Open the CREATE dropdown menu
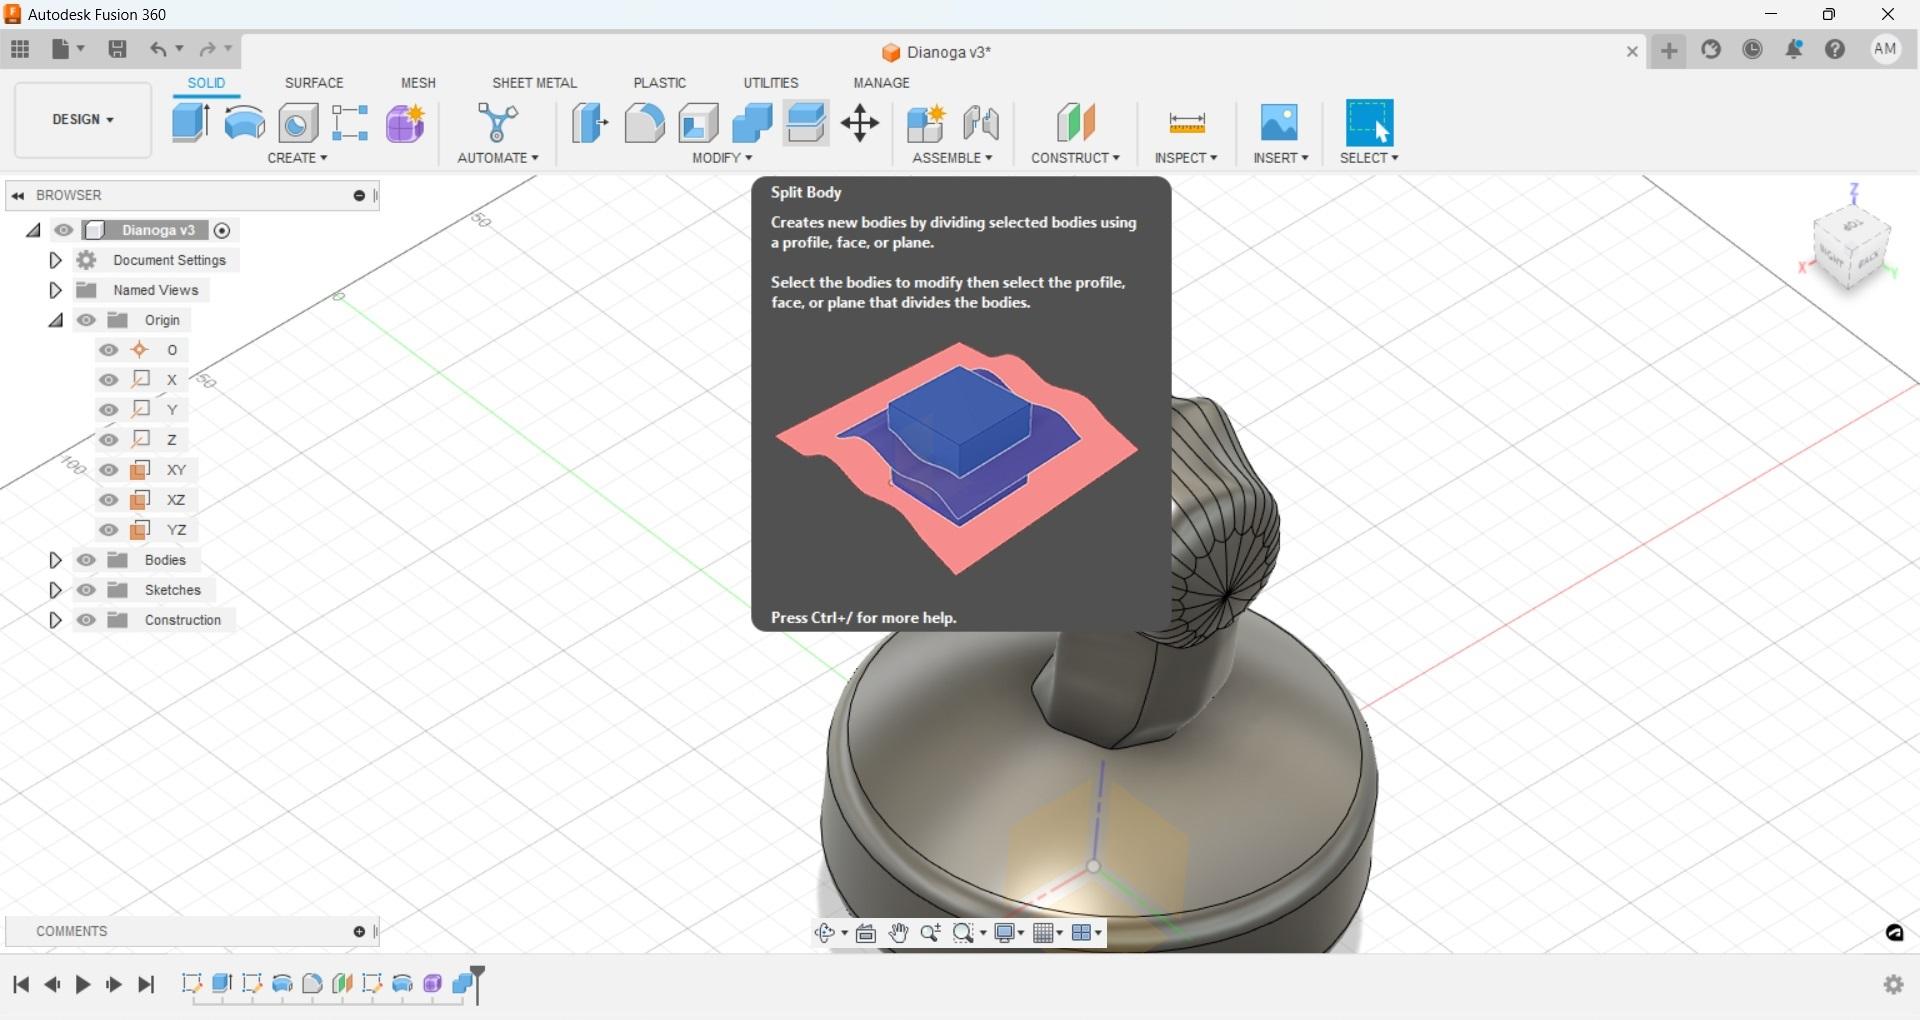Viewport: 1920px width, 1020px height. coord(297,158)
